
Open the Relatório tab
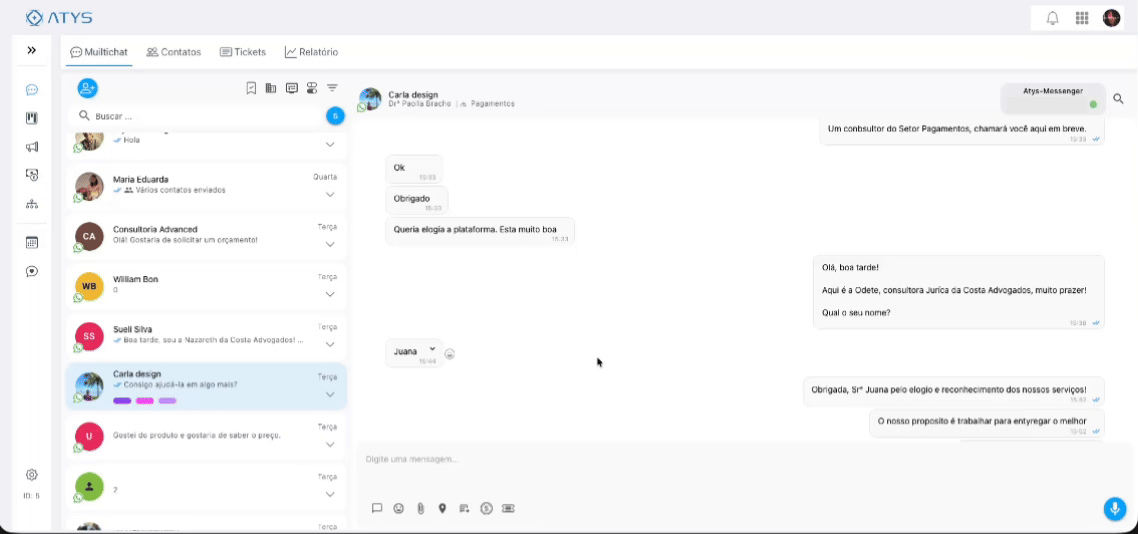[311, 52]
